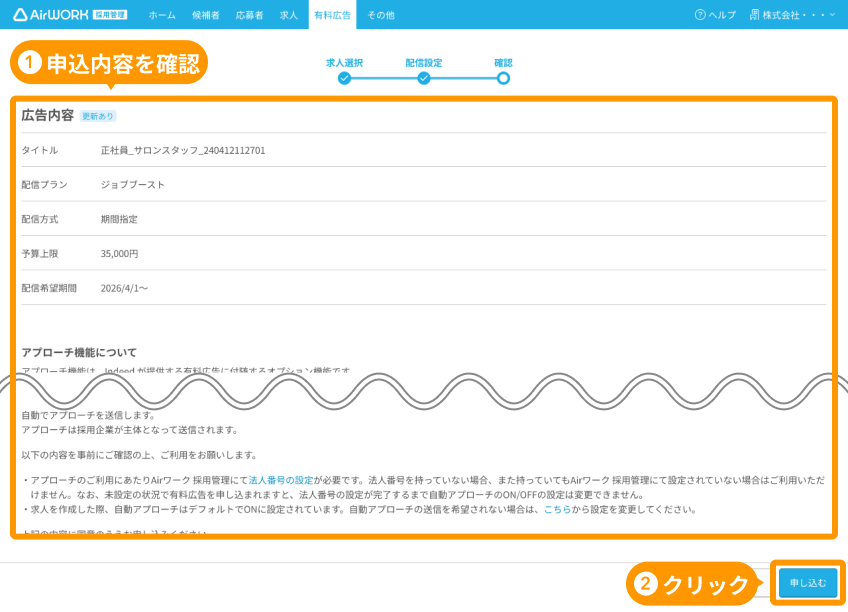Viewport: 848px width, 612px height.
Task: Click the タイトル row label
Action: pos(39,150)
